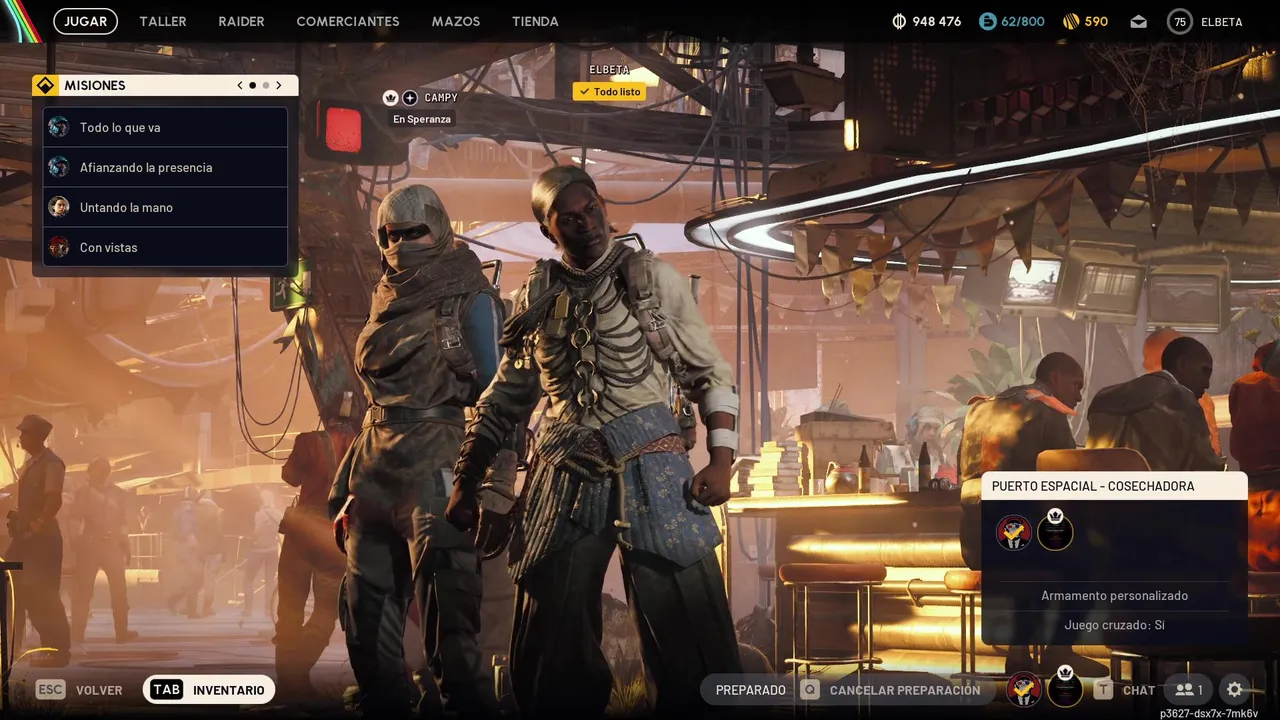Click the coin currency icon beside 948 476

click(898, 21)
